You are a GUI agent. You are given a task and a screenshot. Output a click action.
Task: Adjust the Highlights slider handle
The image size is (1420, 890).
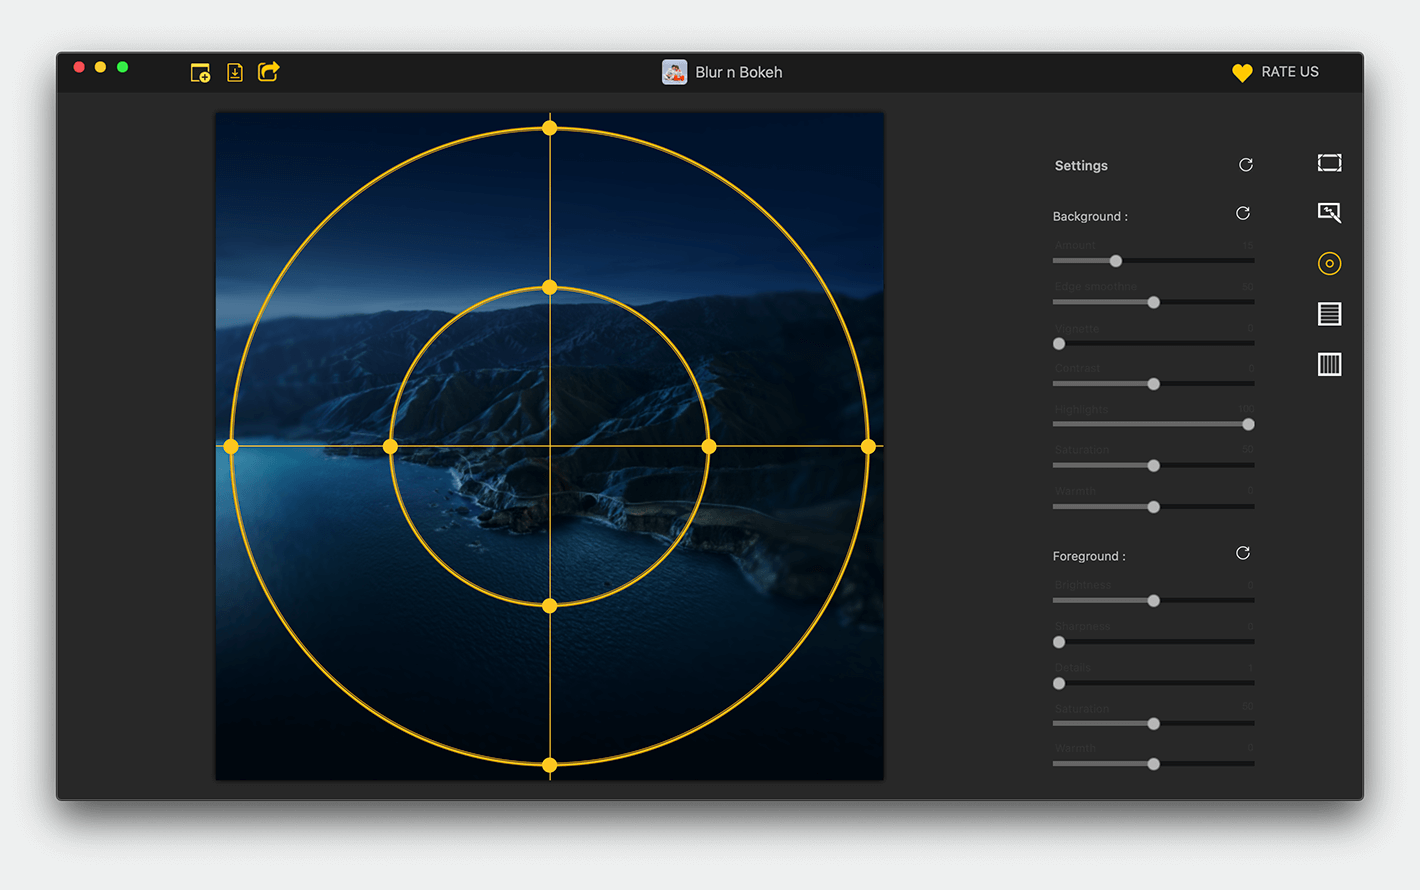(1248, 424)
